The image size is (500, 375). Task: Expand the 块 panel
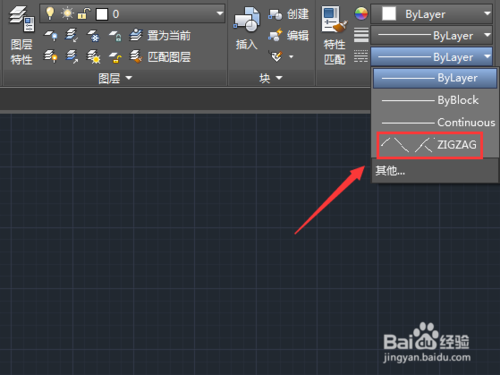[271, 78]
